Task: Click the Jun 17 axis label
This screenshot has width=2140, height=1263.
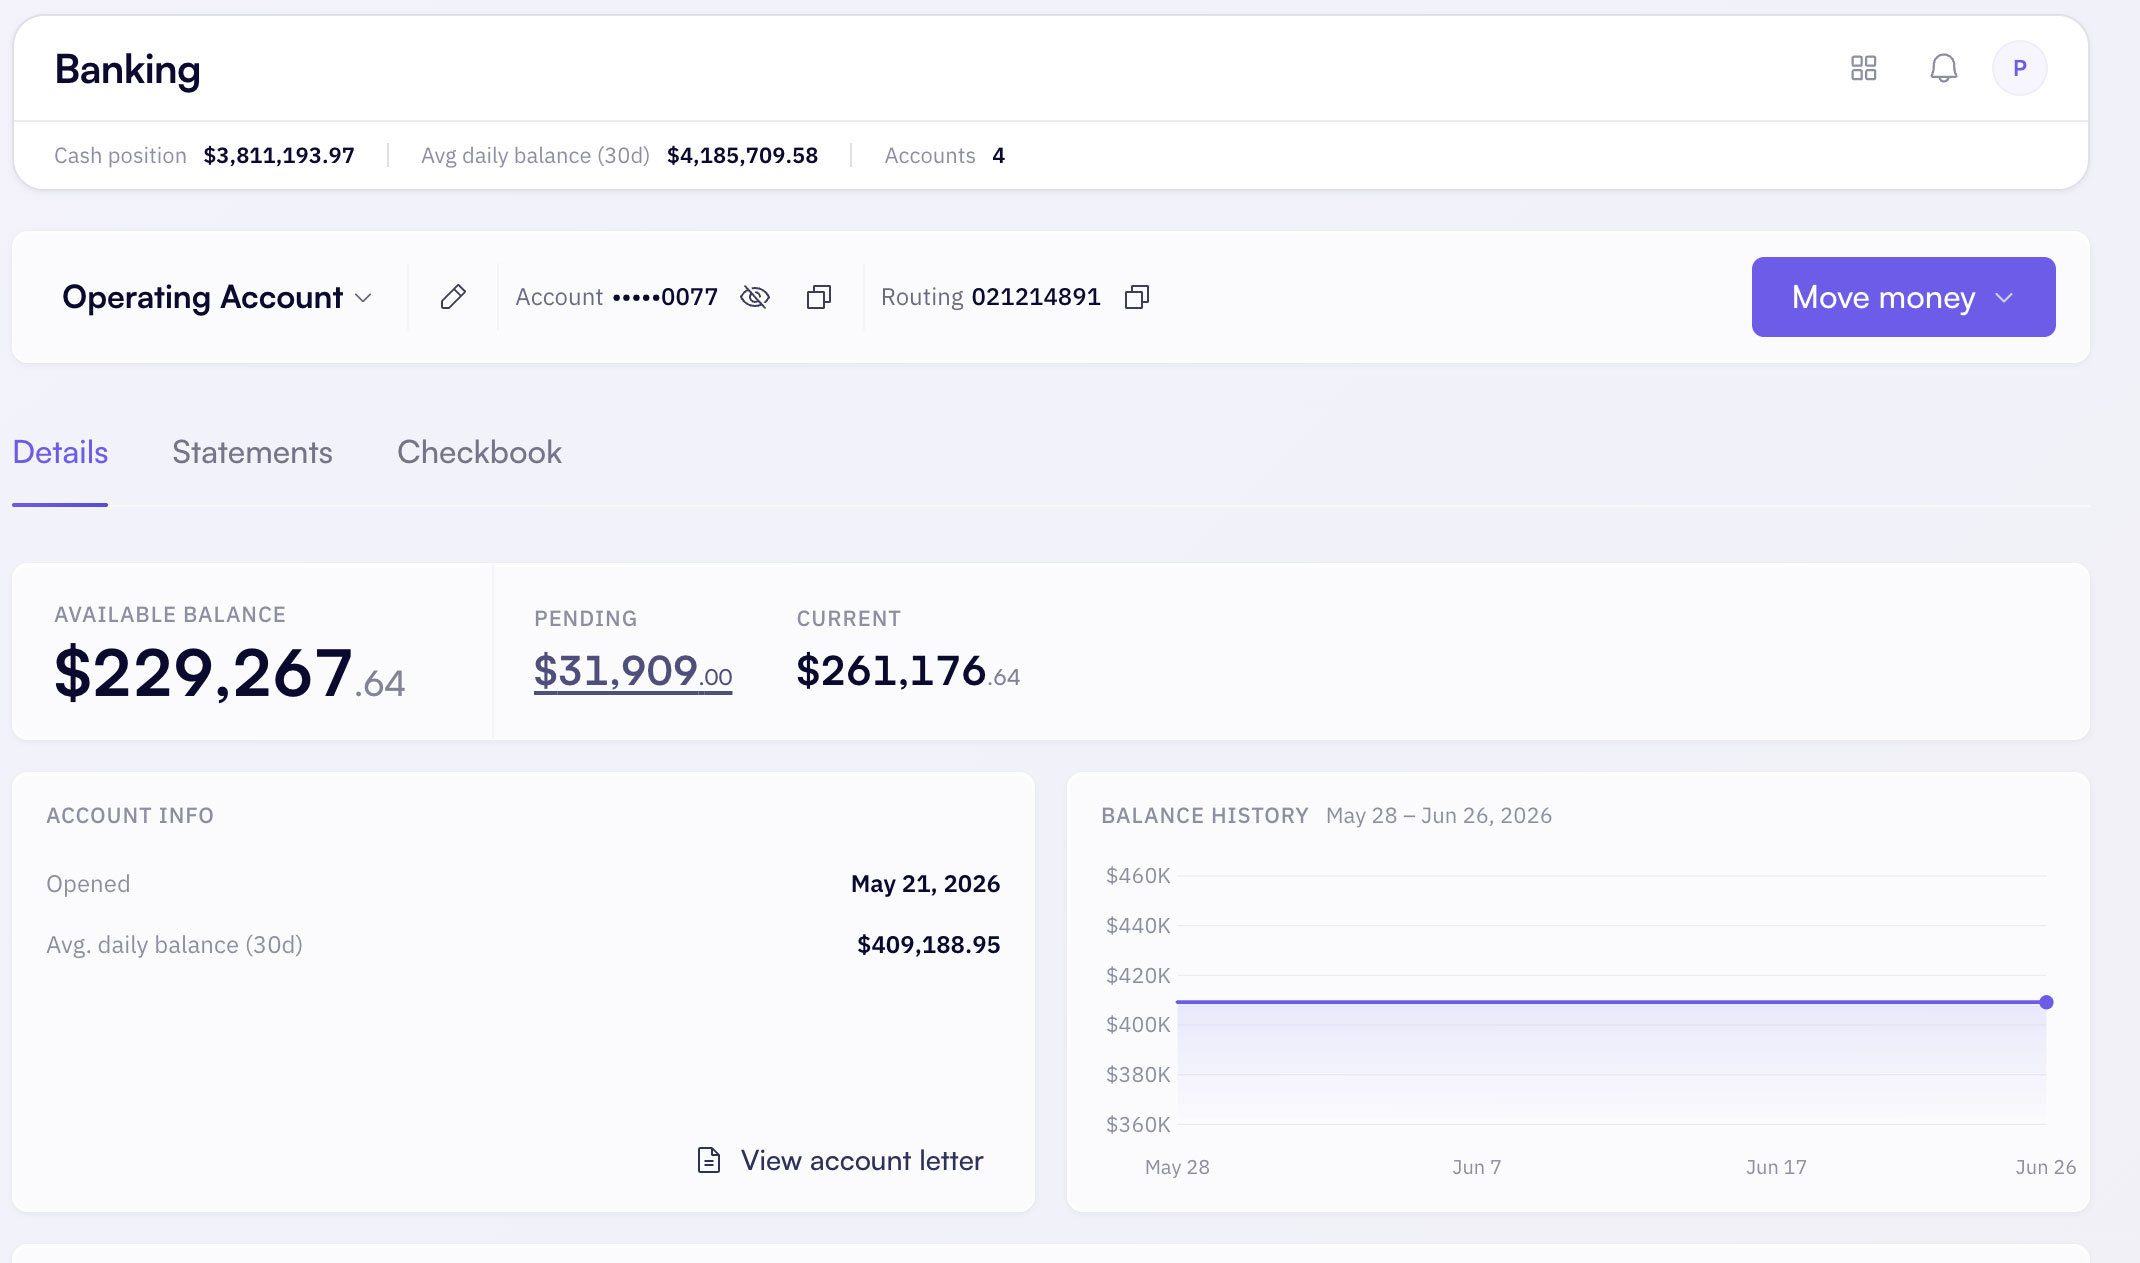Action: click(1776, 1167)
